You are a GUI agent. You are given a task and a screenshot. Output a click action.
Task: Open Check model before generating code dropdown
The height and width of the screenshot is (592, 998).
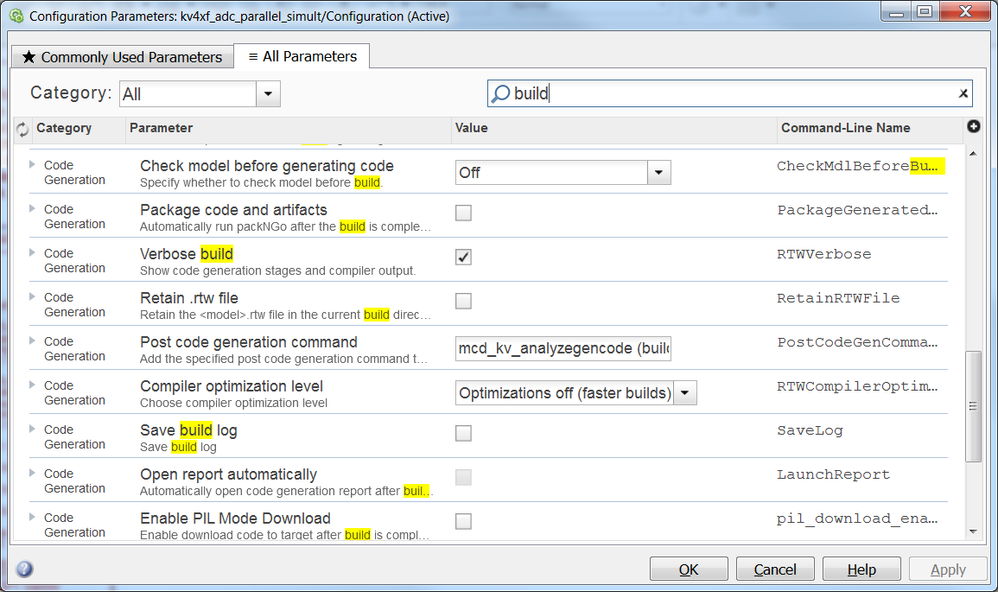click(658, 173)
